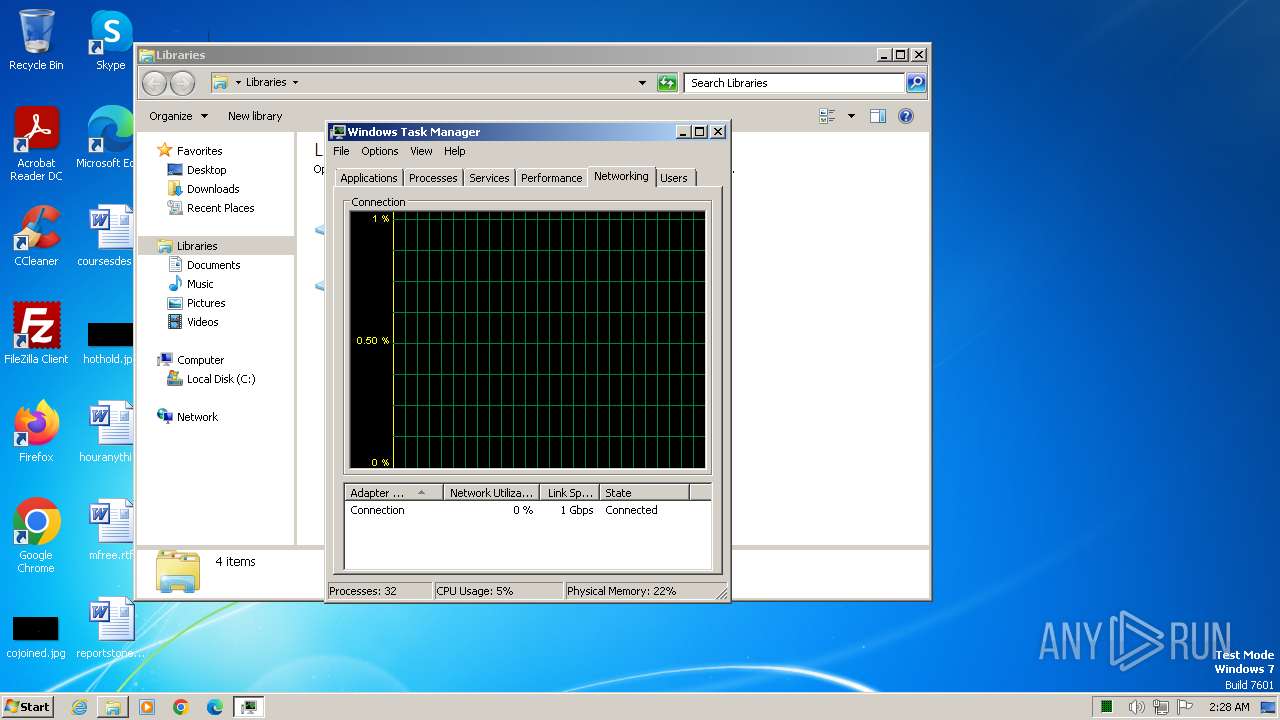Click the volume speaker tray icon
Screen dimensions: 1280x720
1137,707
